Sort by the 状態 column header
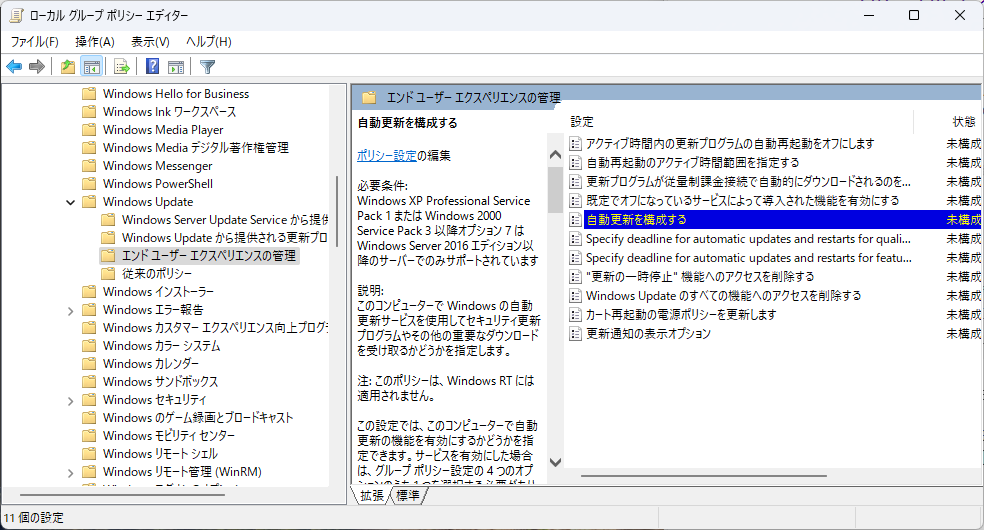 pyautogui.click(x=963, y=122)
